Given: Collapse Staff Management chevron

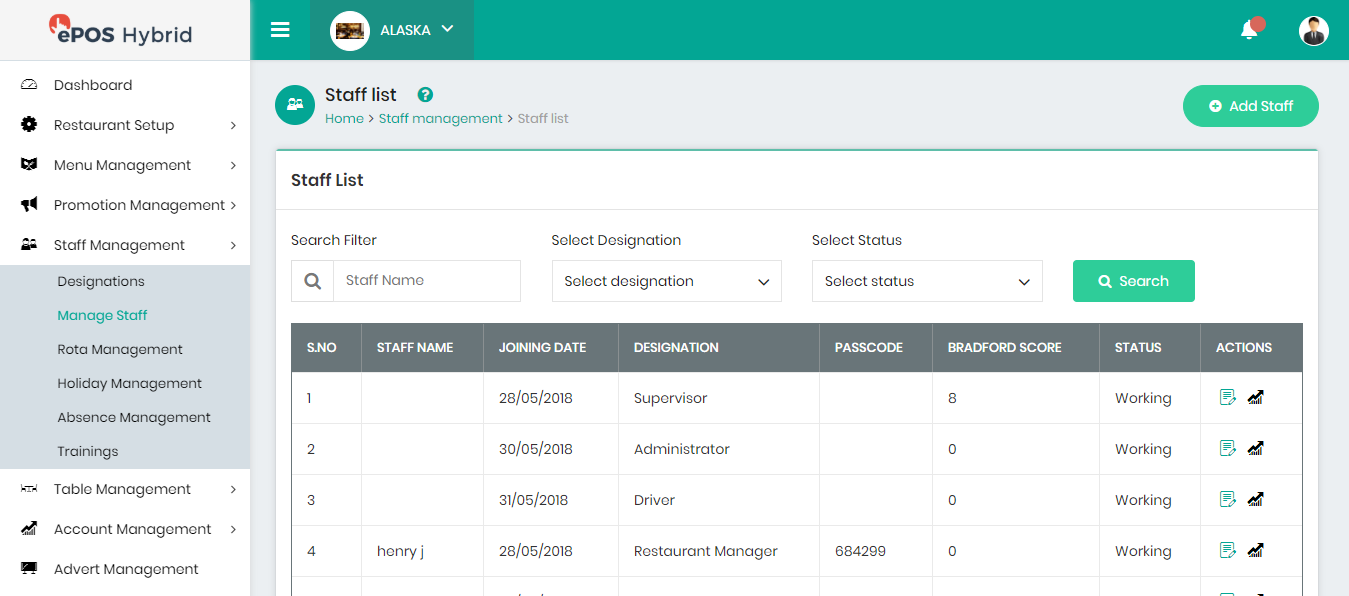Looking at the screenshot, I should click(x=233, y=245).
